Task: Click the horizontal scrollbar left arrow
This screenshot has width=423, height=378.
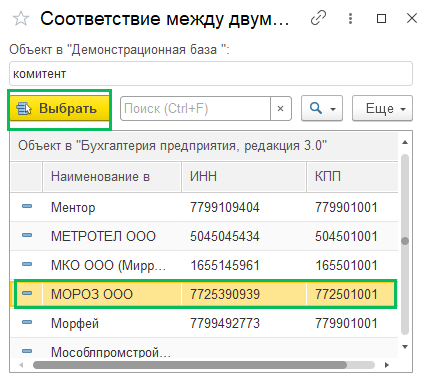Action: pos(21,365)
